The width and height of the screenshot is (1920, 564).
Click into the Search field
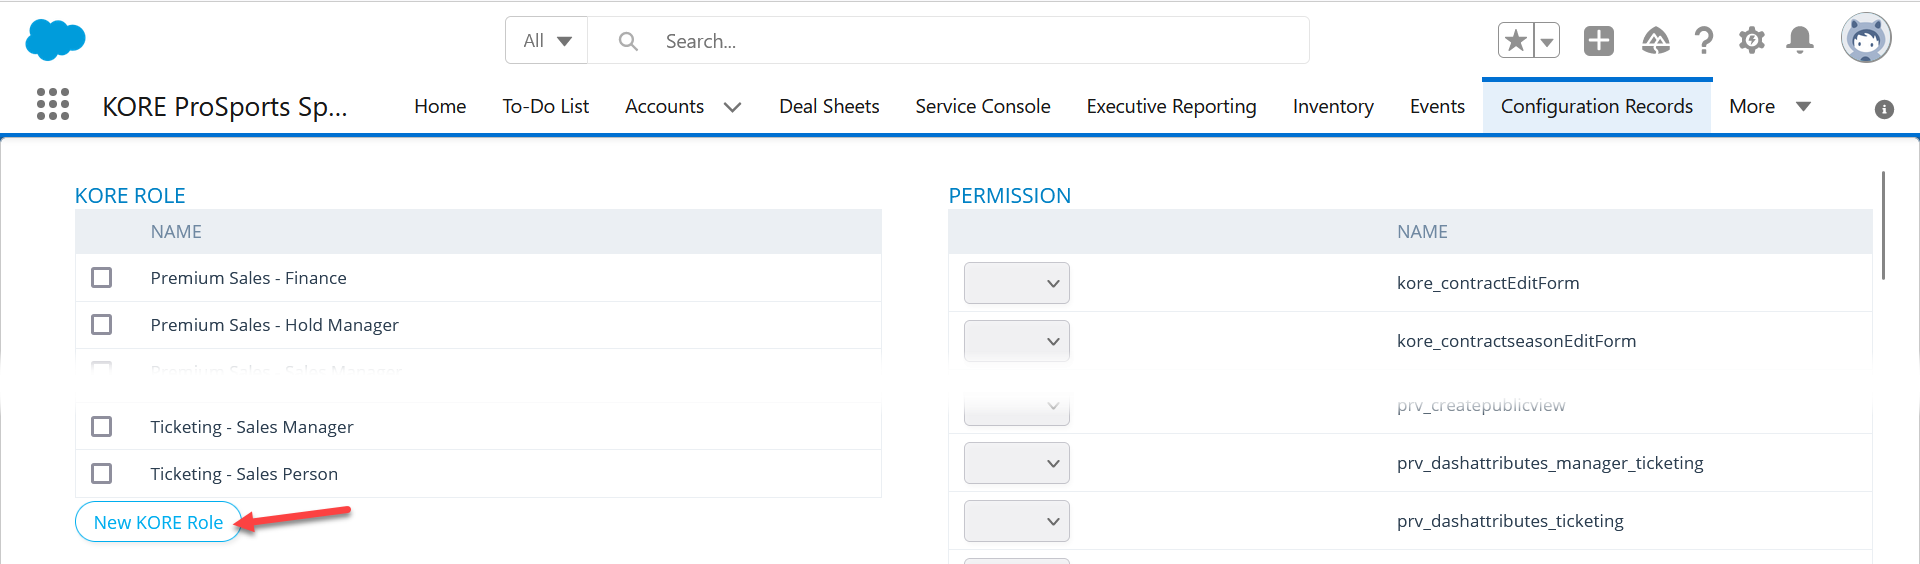click(x=948, y=41)
